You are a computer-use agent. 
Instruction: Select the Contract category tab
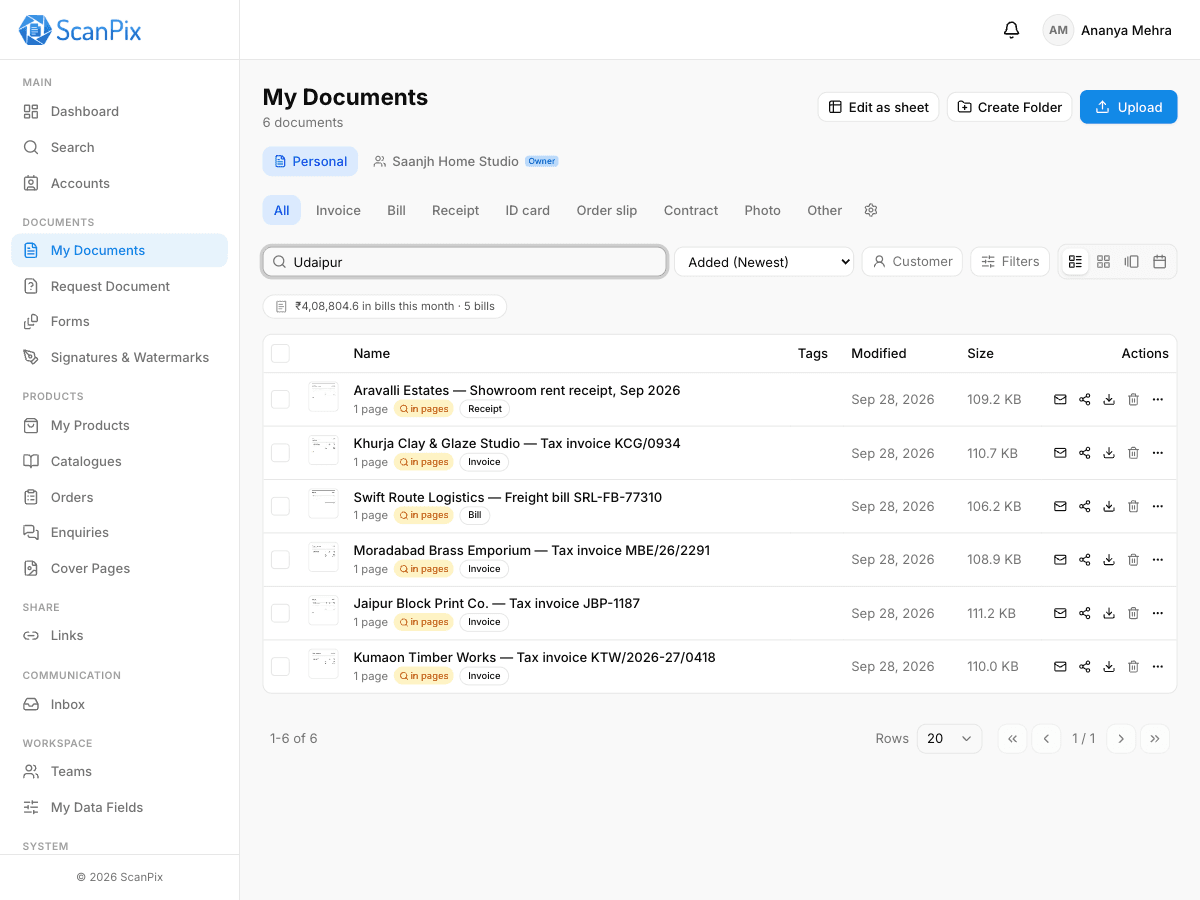pyautogui.click(x=691, y=210)
